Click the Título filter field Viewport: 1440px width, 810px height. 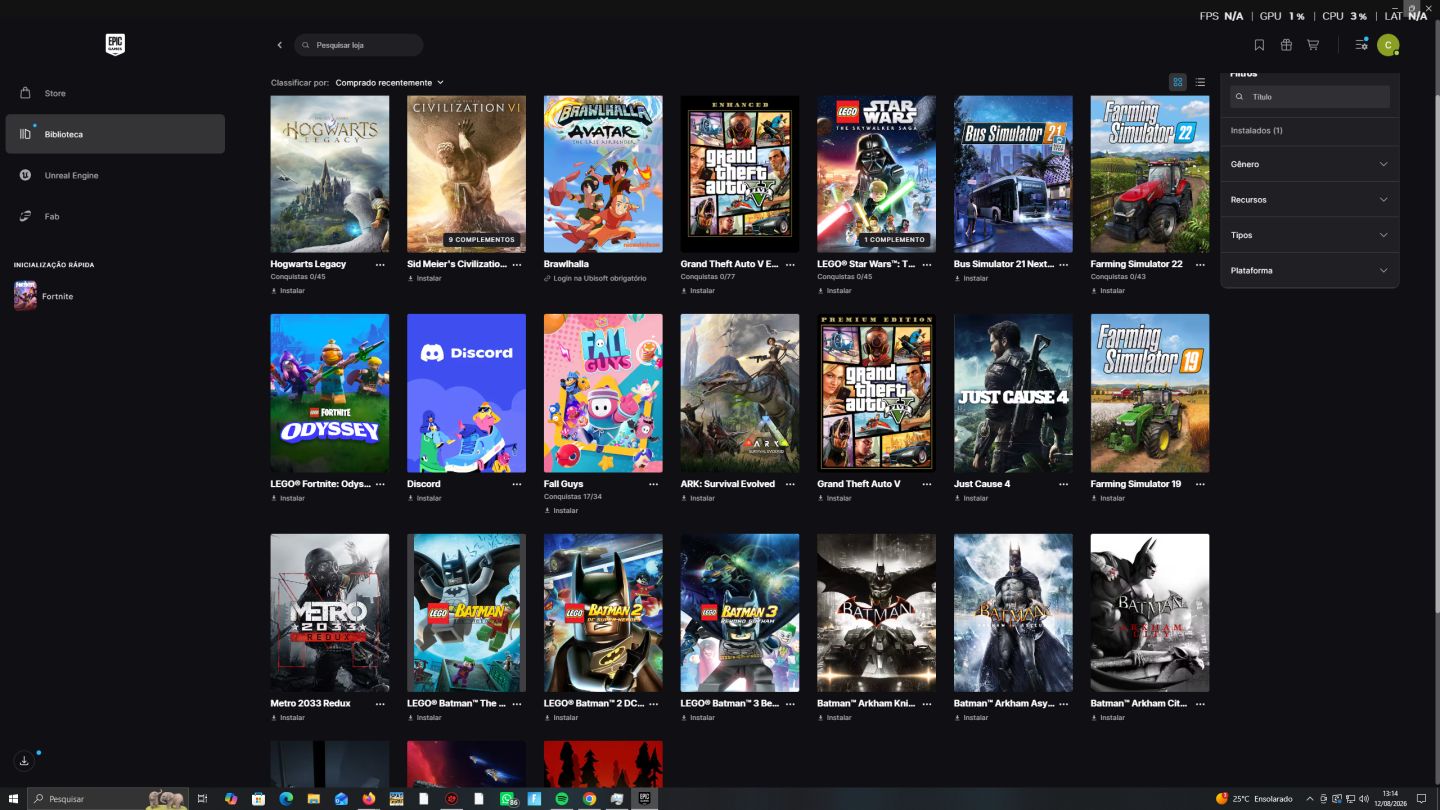[1309, 97]
